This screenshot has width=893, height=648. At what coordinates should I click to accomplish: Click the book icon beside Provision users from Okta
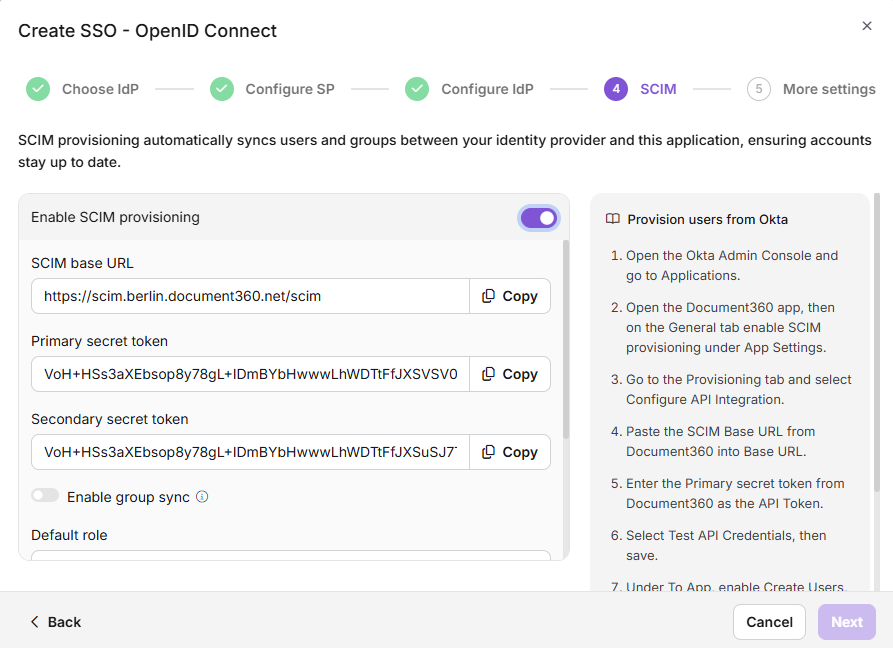[612, 219]
